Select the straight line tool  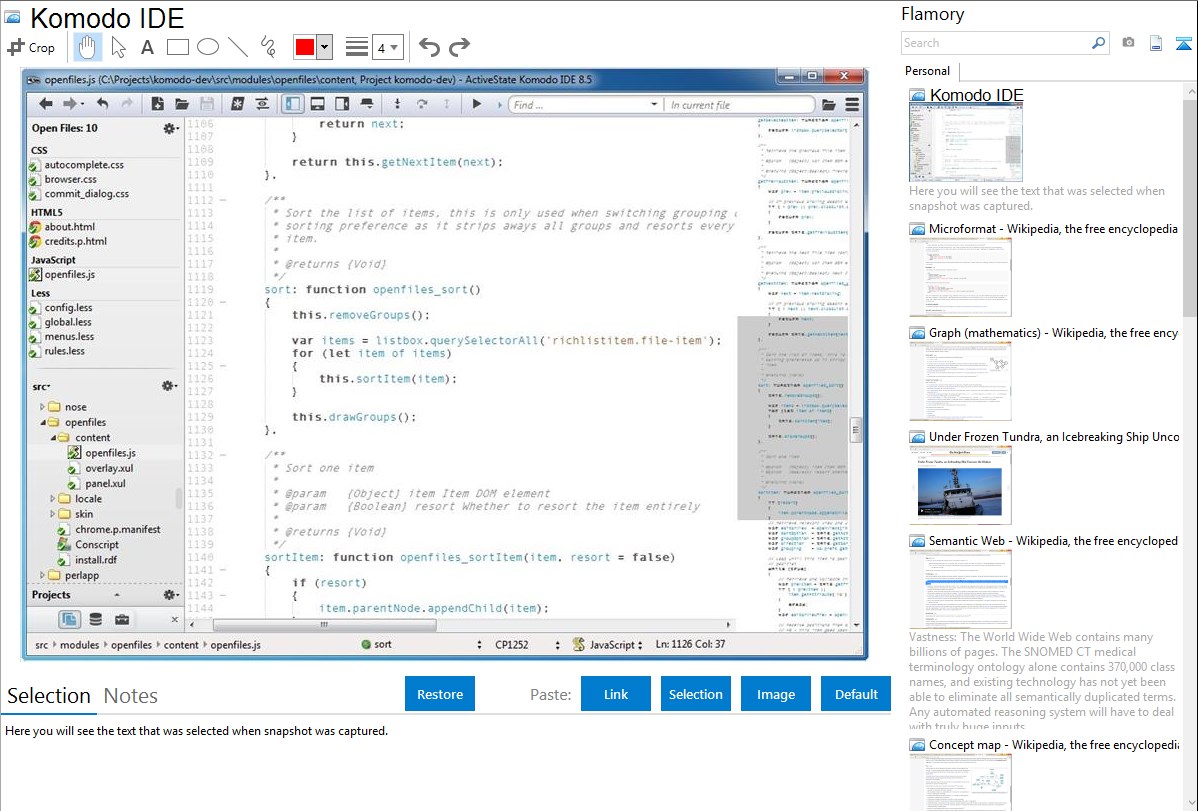coord(238,47)
